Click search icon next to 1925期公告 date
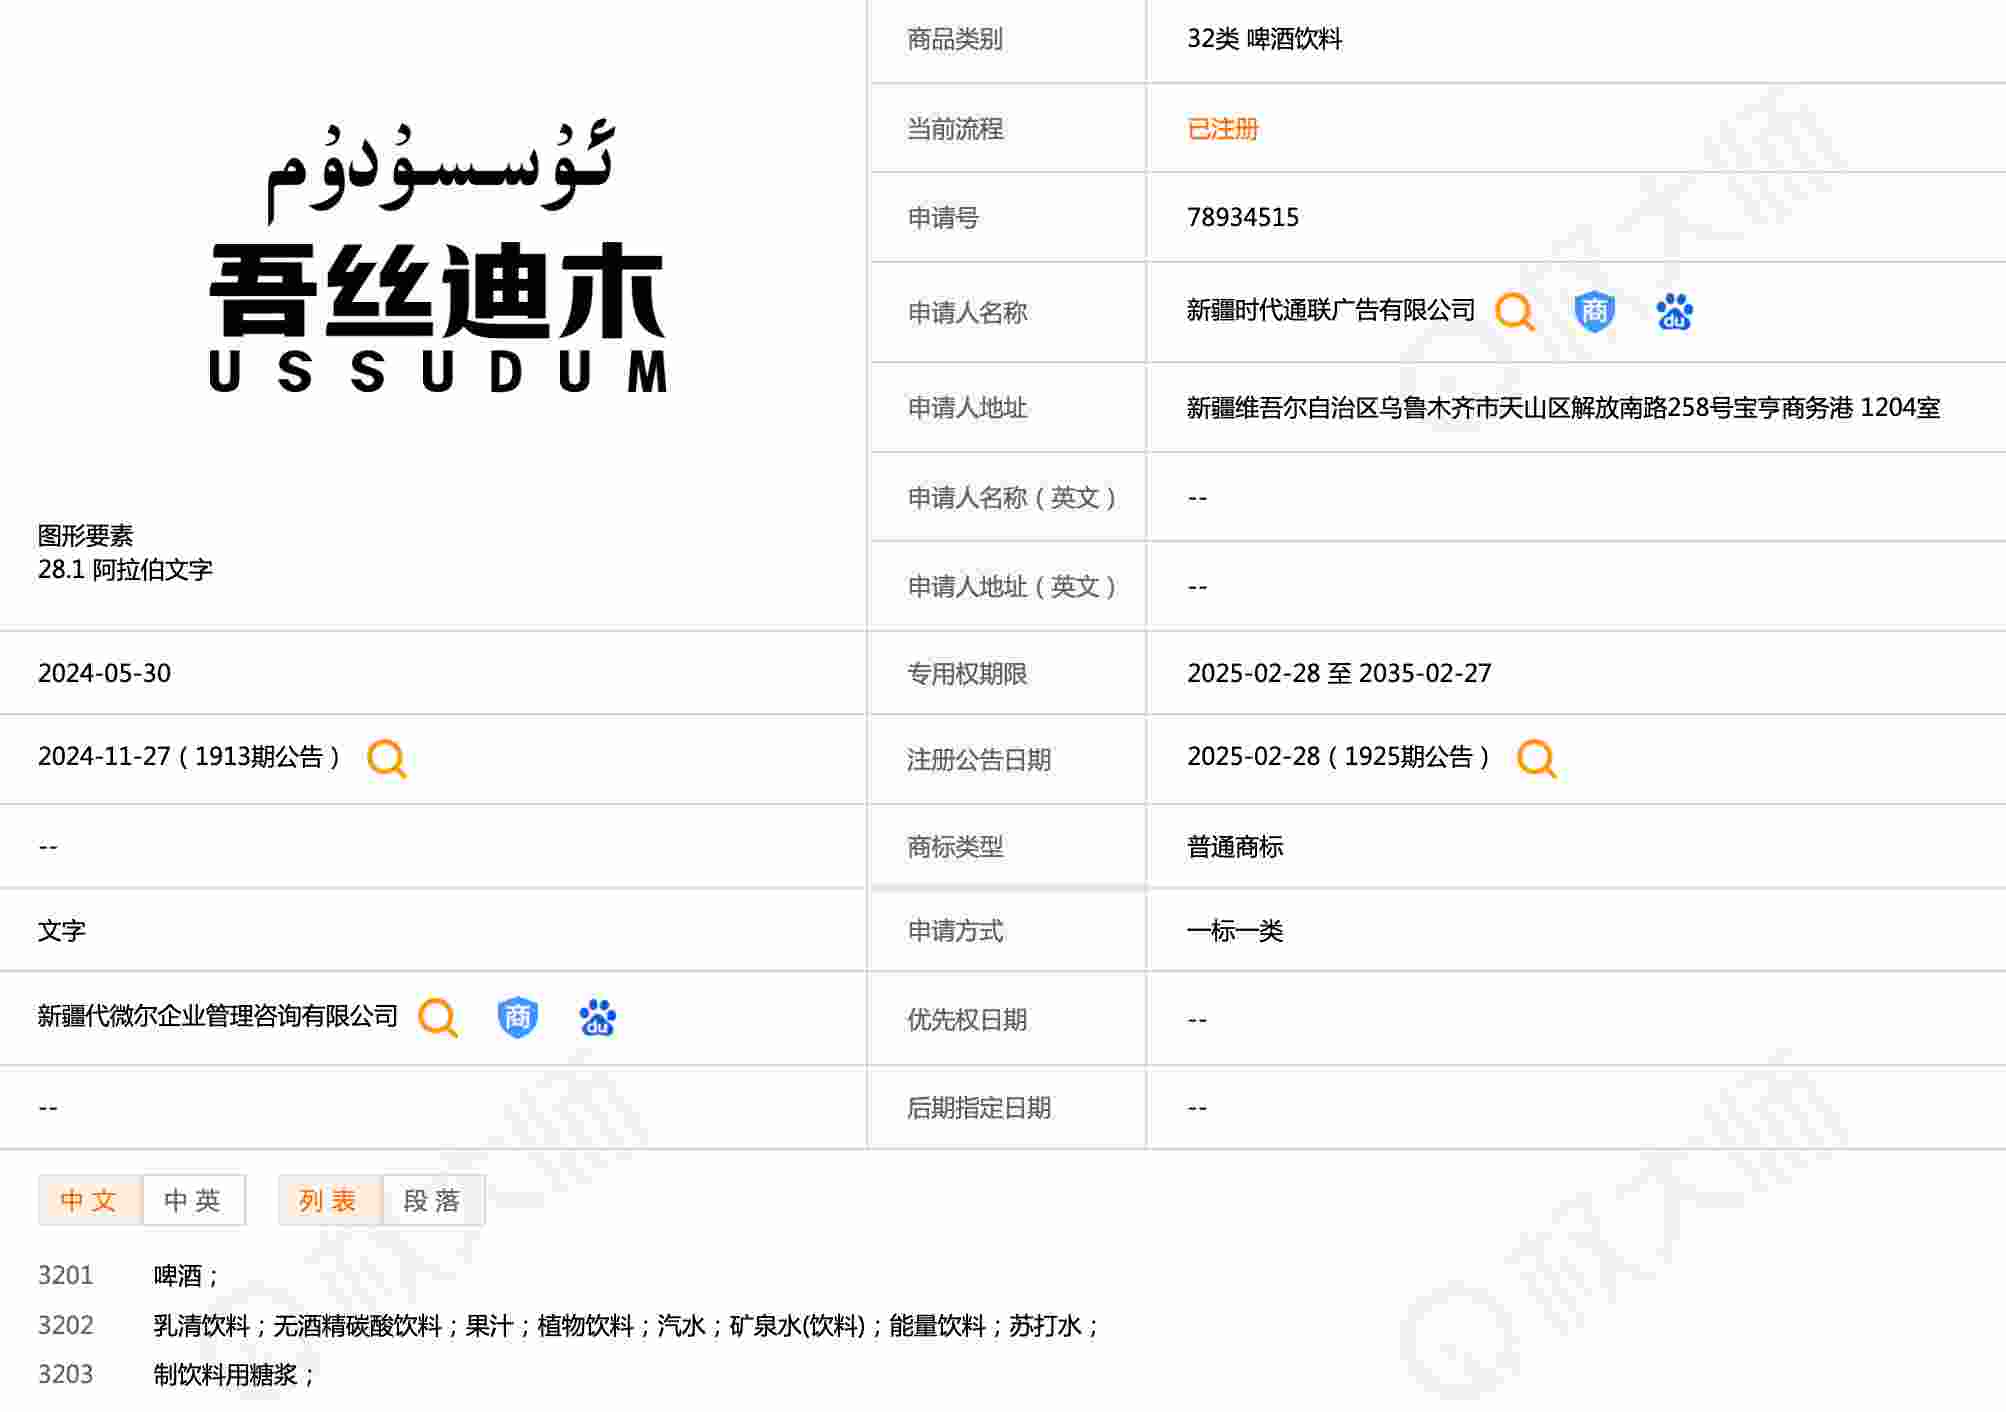 point(1536,758)
